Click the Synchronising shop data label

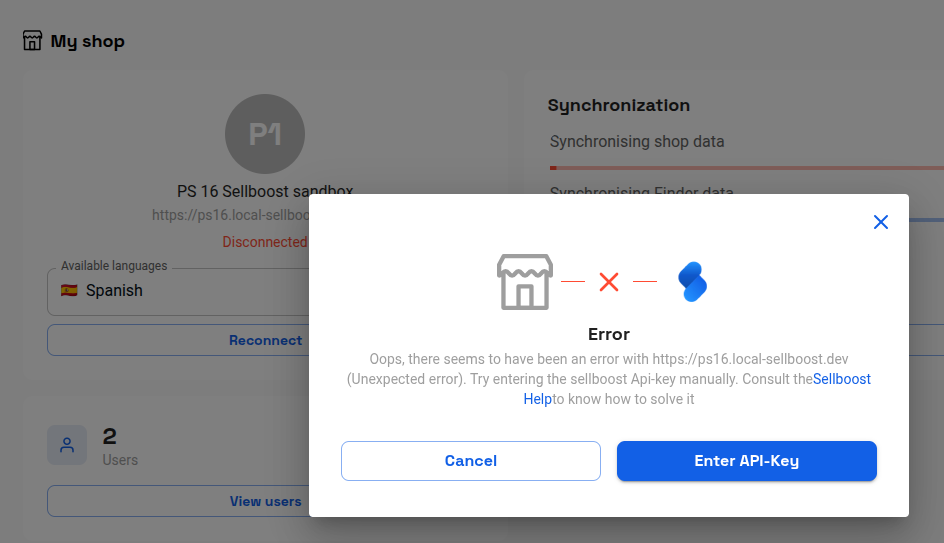click(637, 141)
